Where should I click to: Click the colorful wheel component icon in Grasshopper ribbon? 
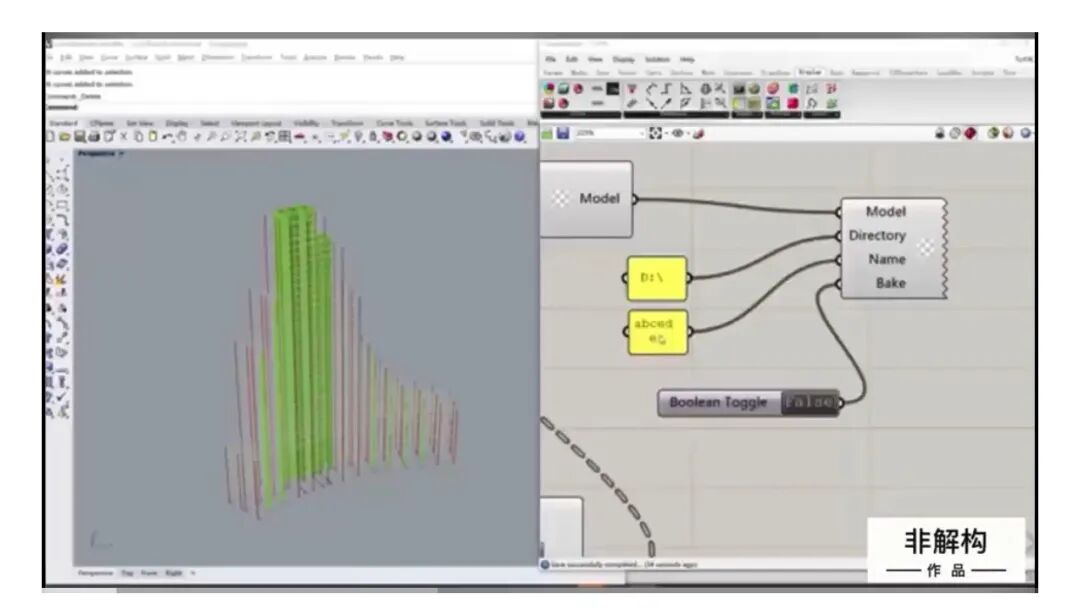point(549,88)
